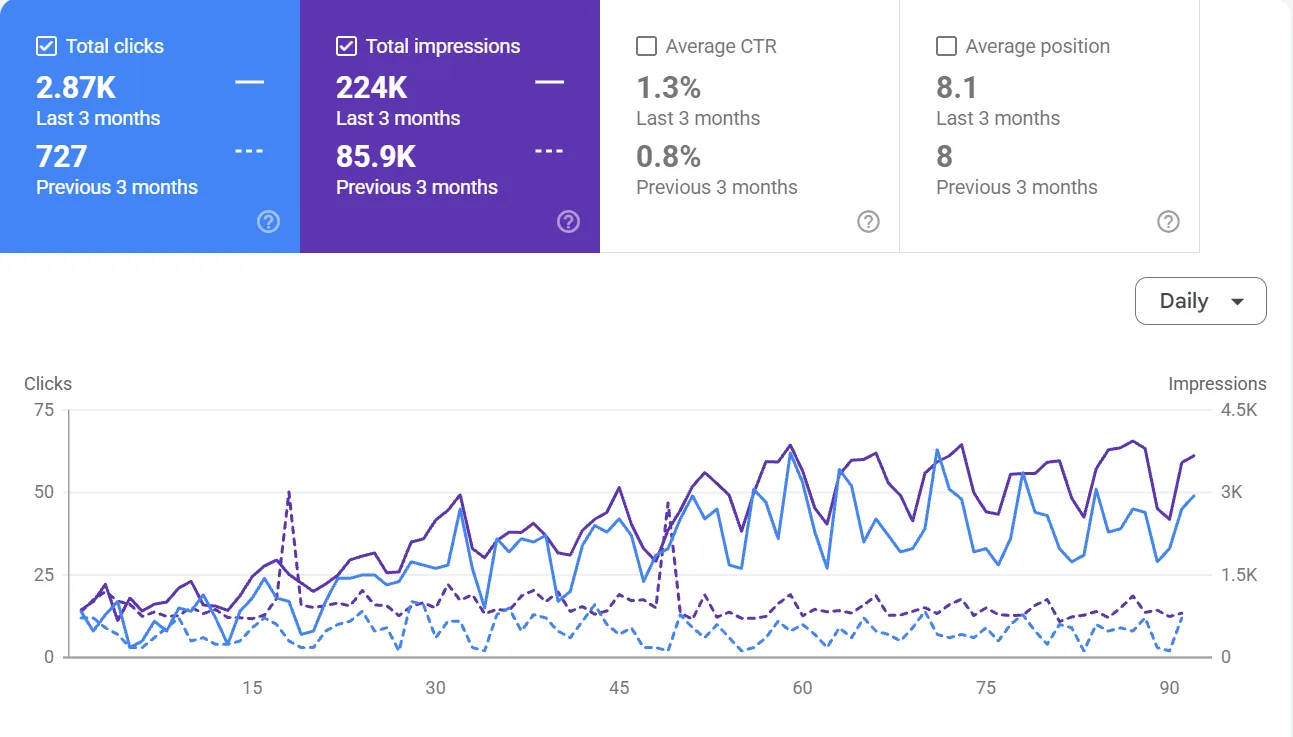Viewport: 1293px width, 737px height.
Task: Click the dashed impressions spike near day 18
Action: tap(289, 494)
